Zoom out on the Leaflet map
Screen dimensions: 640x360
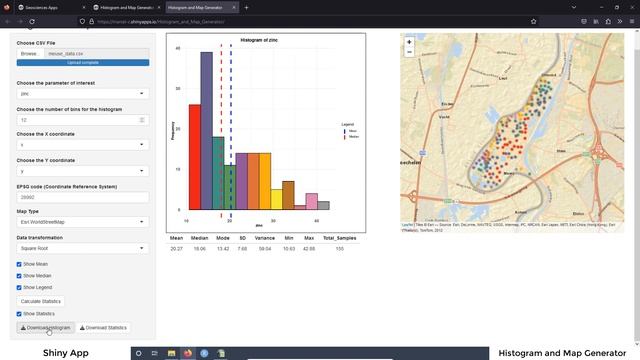point(409,52)
